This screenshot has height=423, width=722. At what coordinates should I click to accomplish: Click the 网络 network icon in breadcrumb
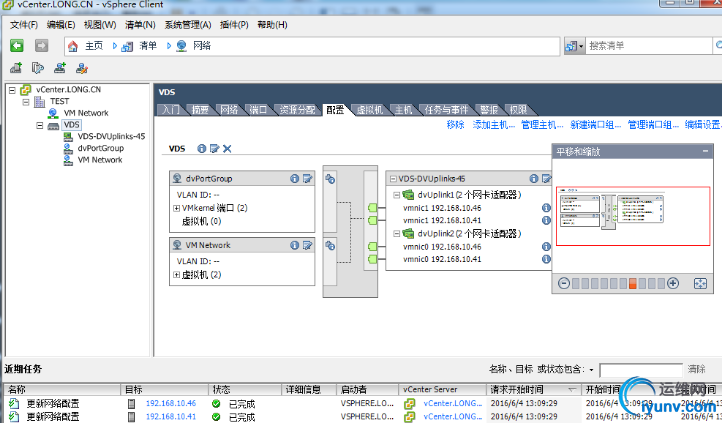tap(181, 46)
